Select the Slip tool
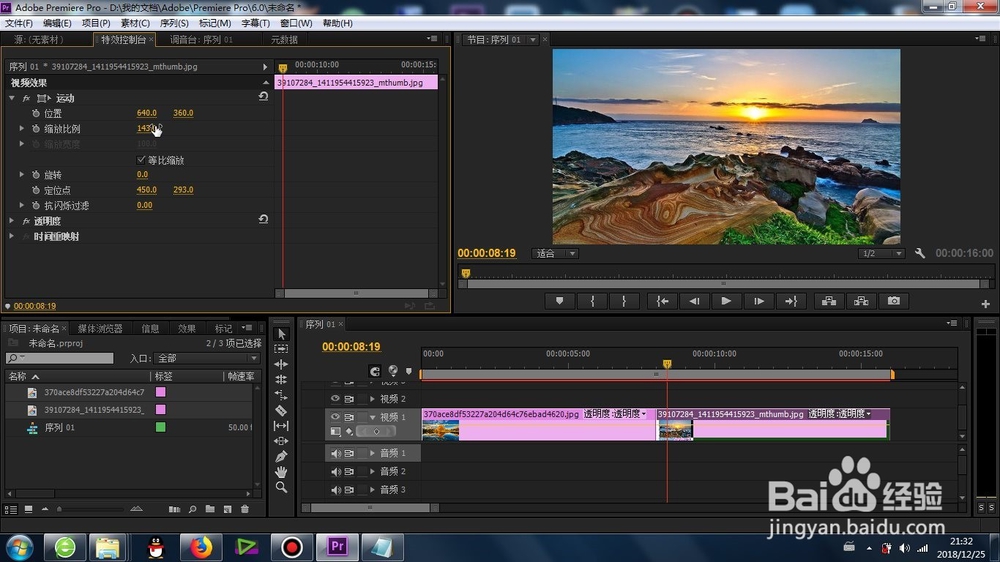 tap(281, 425)
